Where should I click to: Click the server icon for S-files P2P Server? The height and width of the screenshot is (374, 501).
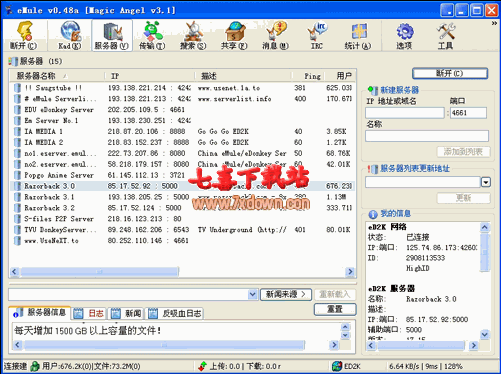tap(17, 219)
